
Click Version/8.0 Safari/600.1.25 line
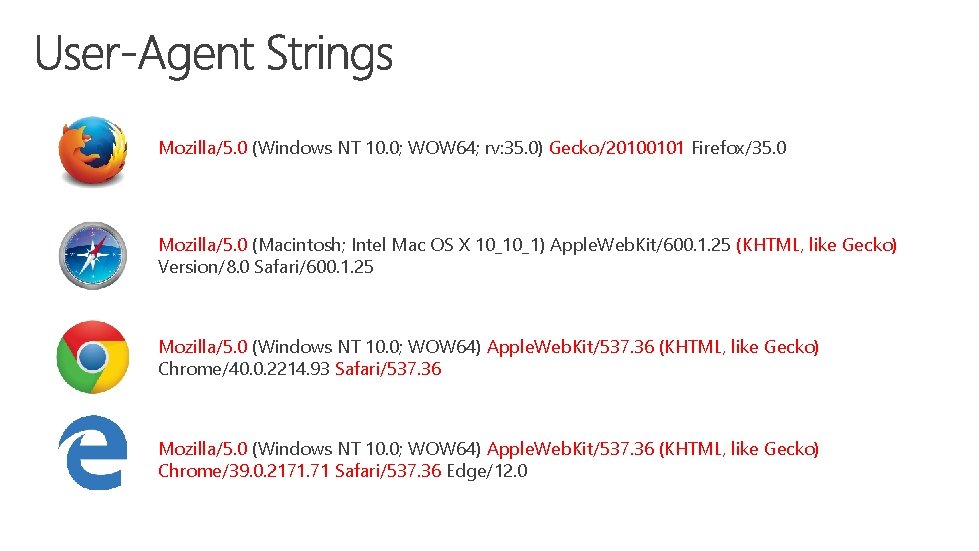coord(265,267)
